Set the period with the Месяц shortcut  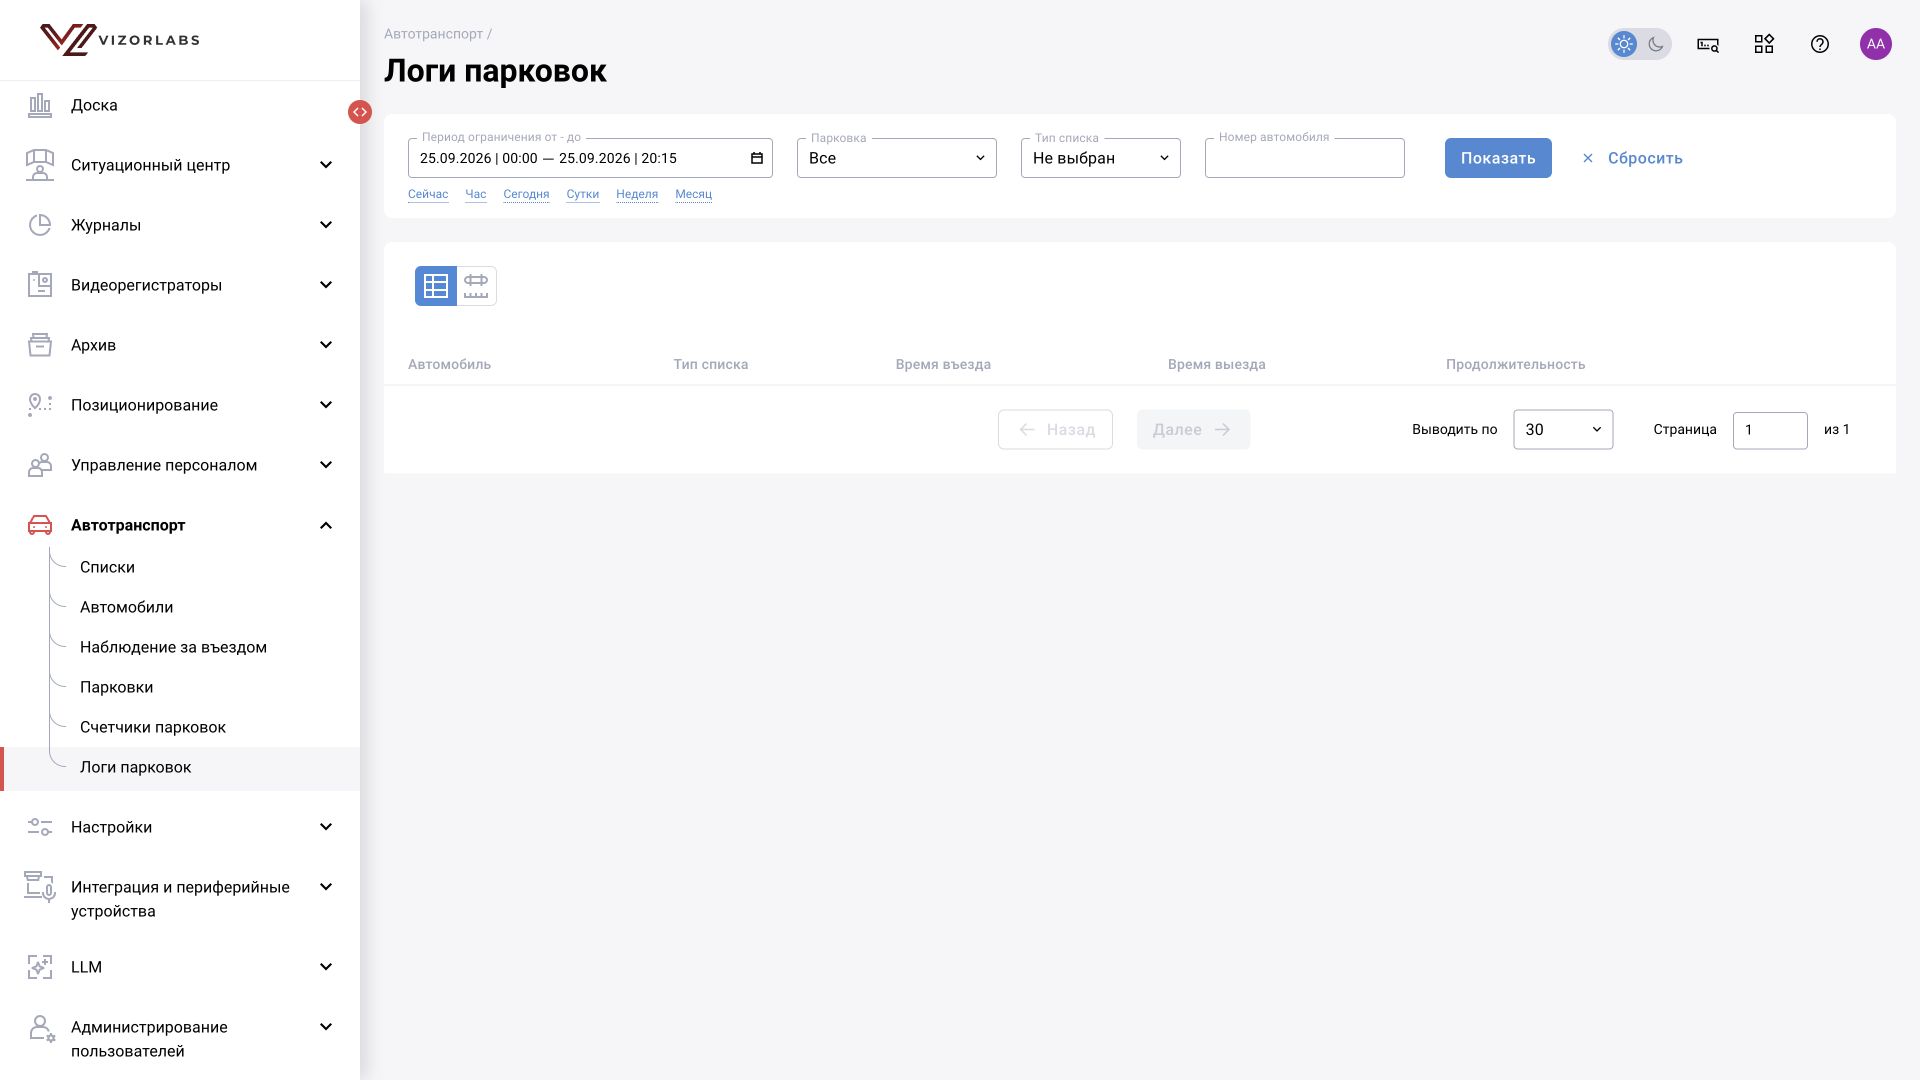(x=694, y=194)
